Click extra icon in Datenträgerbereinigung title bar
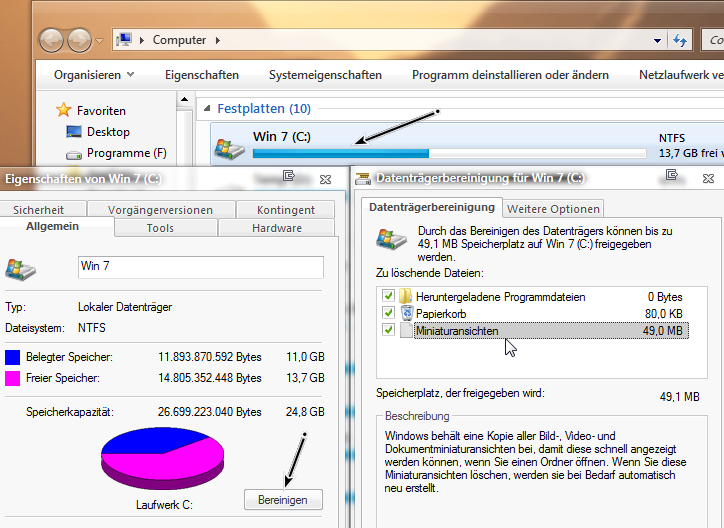The width and height of the screenshot is (724, 528). tap(672, 174)
